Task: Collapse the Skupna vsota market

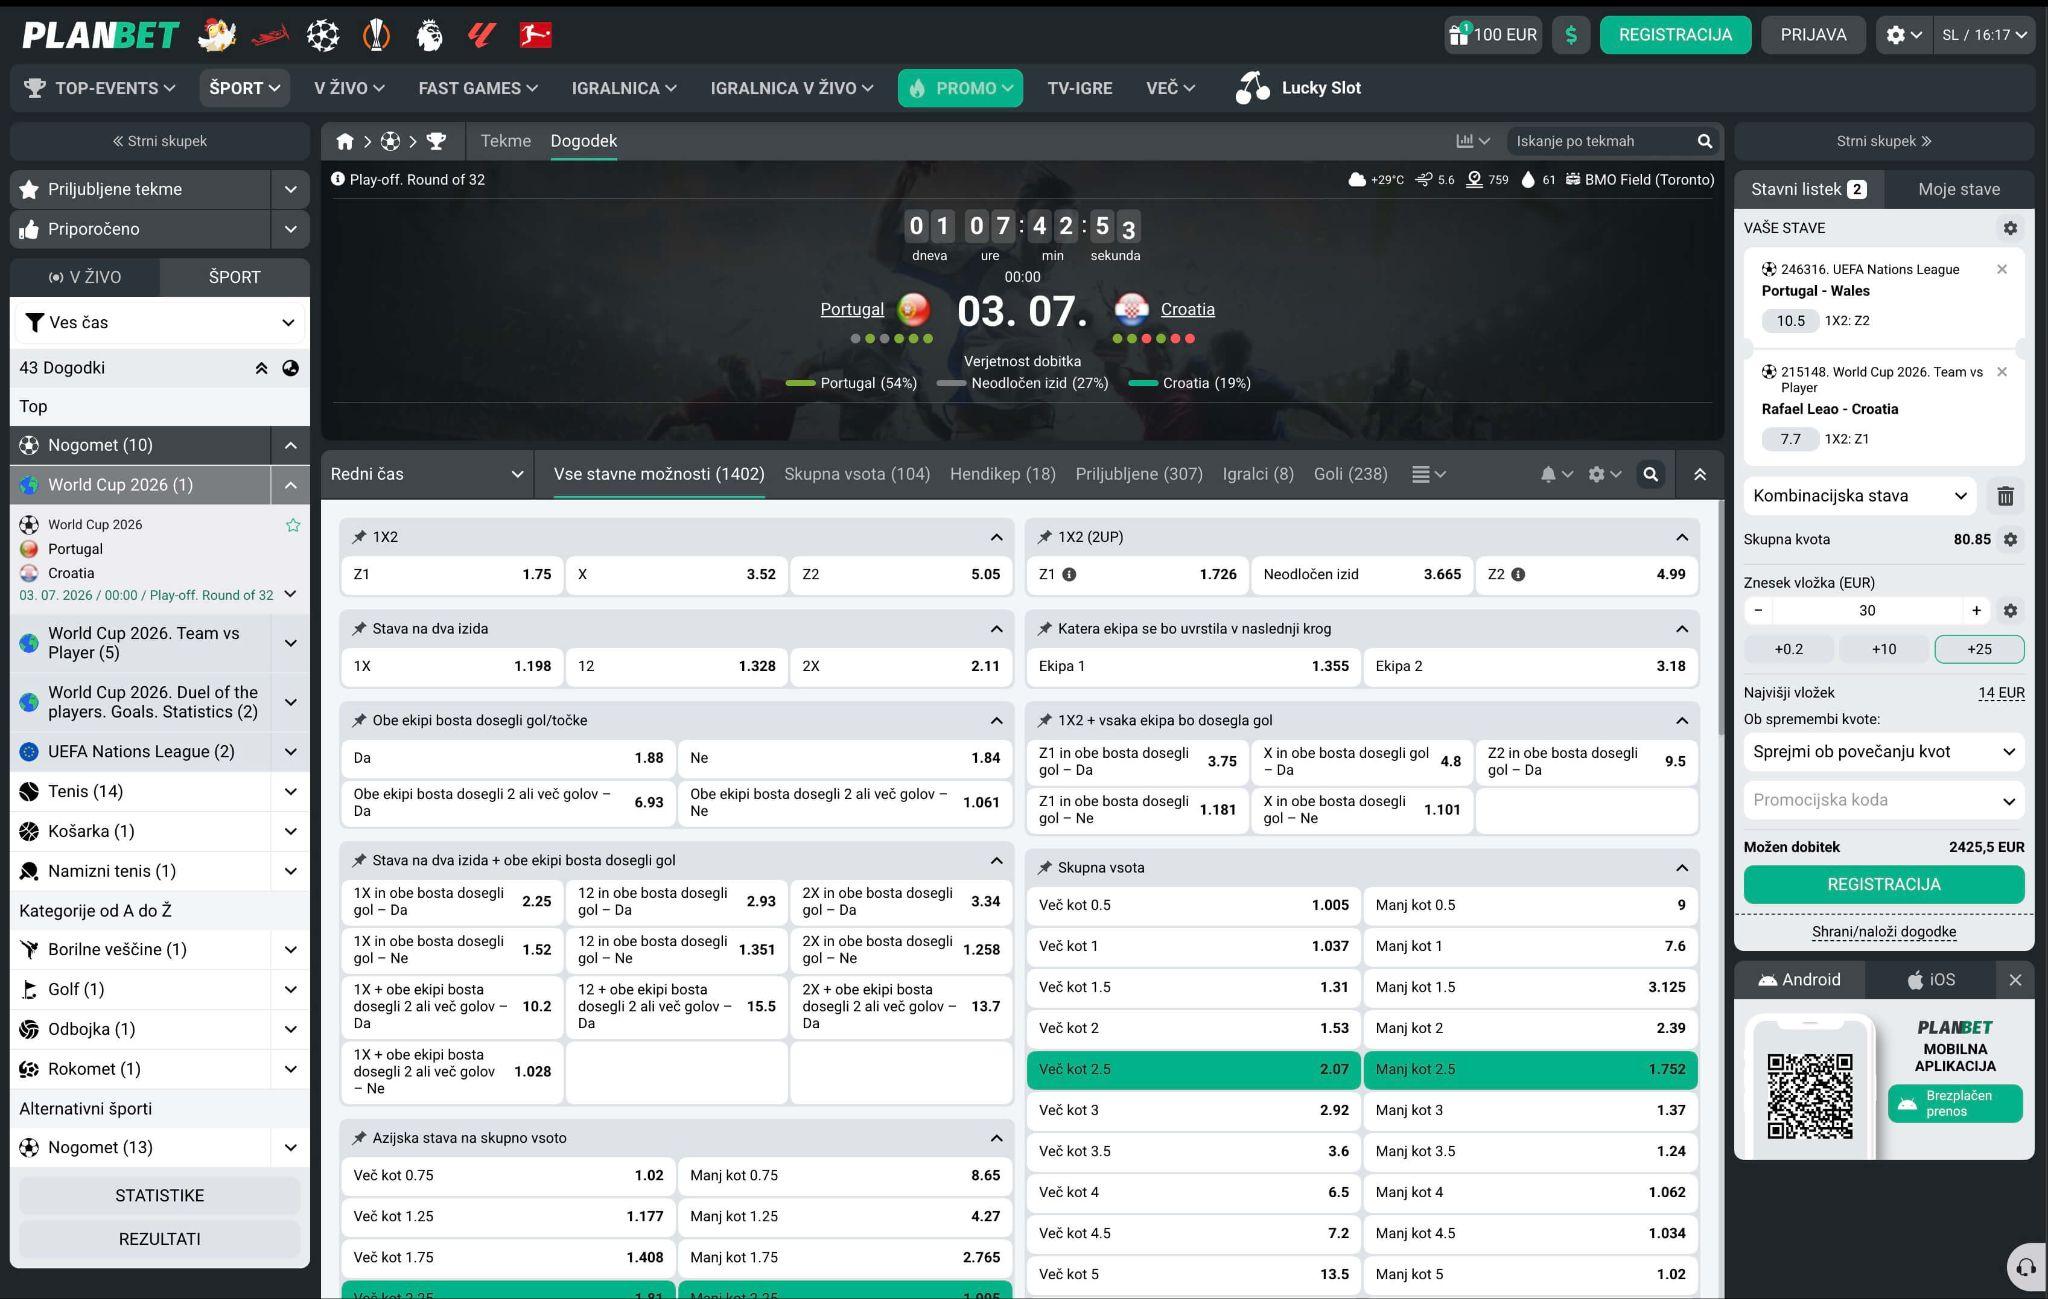Action: [1682, 868]
